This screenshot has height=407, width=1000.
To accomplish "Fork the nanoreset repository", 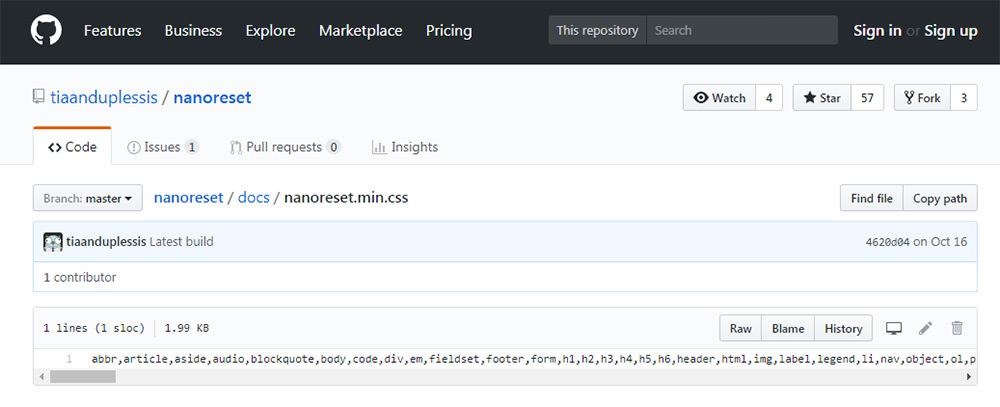I will 922,98.
